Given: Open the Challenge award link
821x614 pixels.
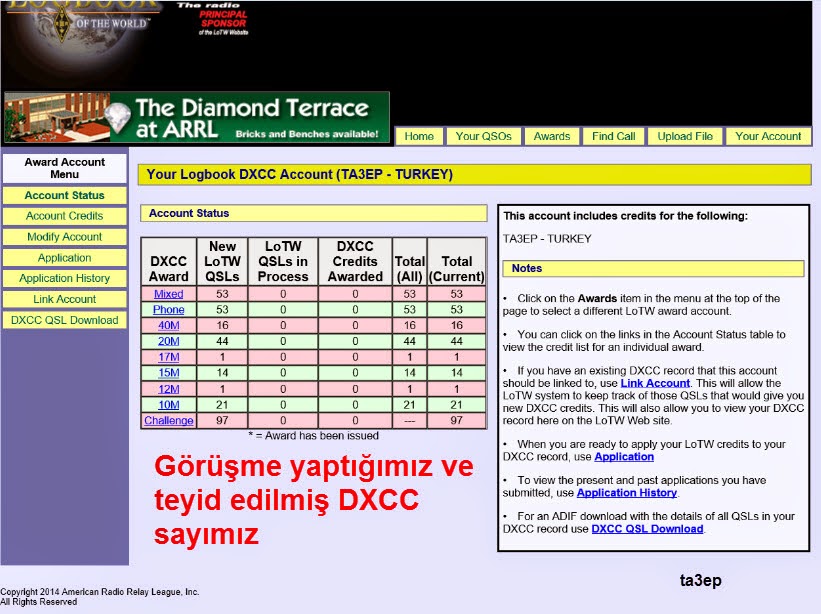Looking at the screenshot, I should click(169, 420).
